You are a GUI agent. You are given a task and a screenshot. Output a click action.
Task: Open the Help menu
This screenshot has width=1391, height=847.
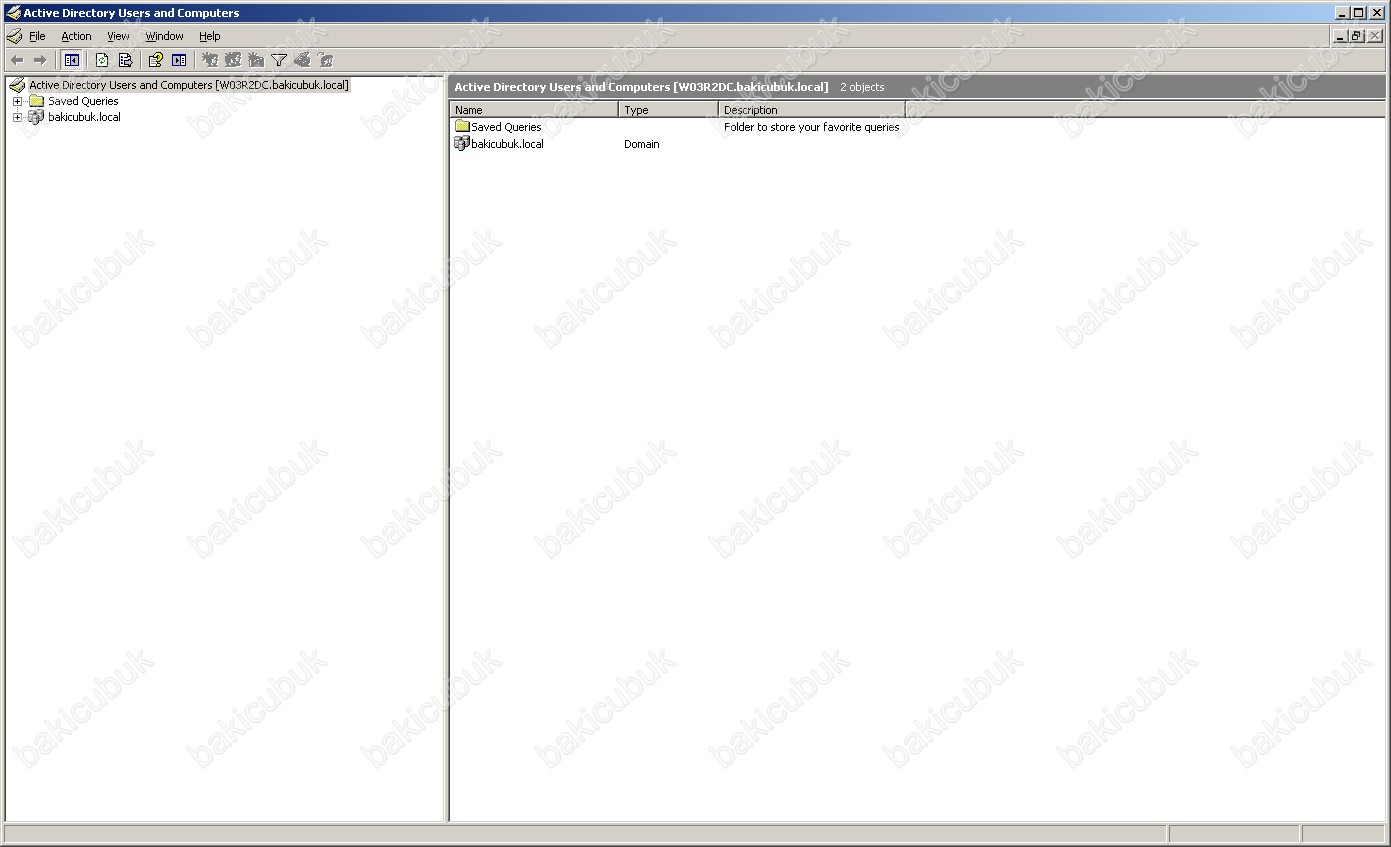pos(209,36)
